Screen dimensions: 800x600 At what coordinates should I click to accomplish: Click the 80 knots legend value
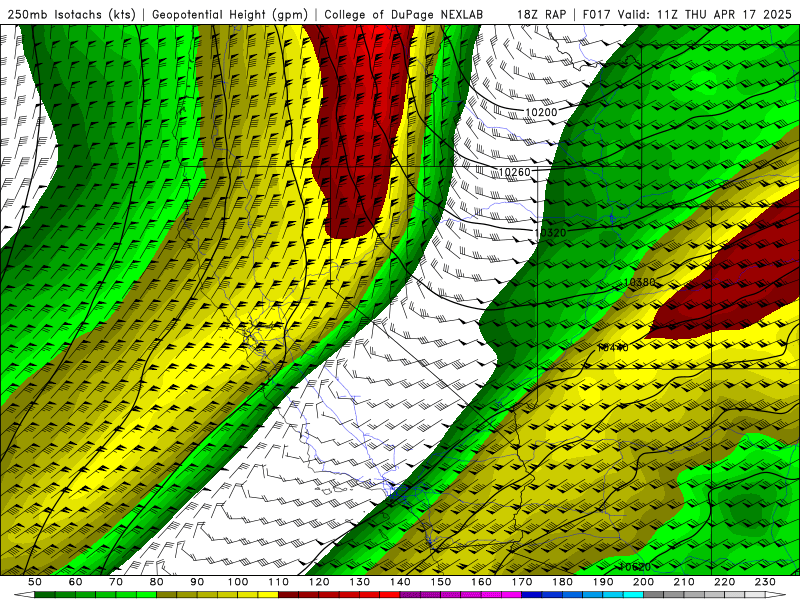point(156,582)
